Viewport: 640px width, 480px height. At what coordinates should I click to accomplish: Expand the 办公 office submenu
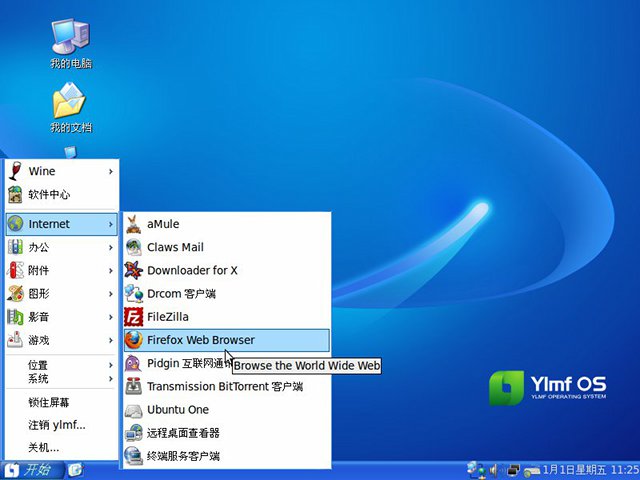[x=62, y=247]
